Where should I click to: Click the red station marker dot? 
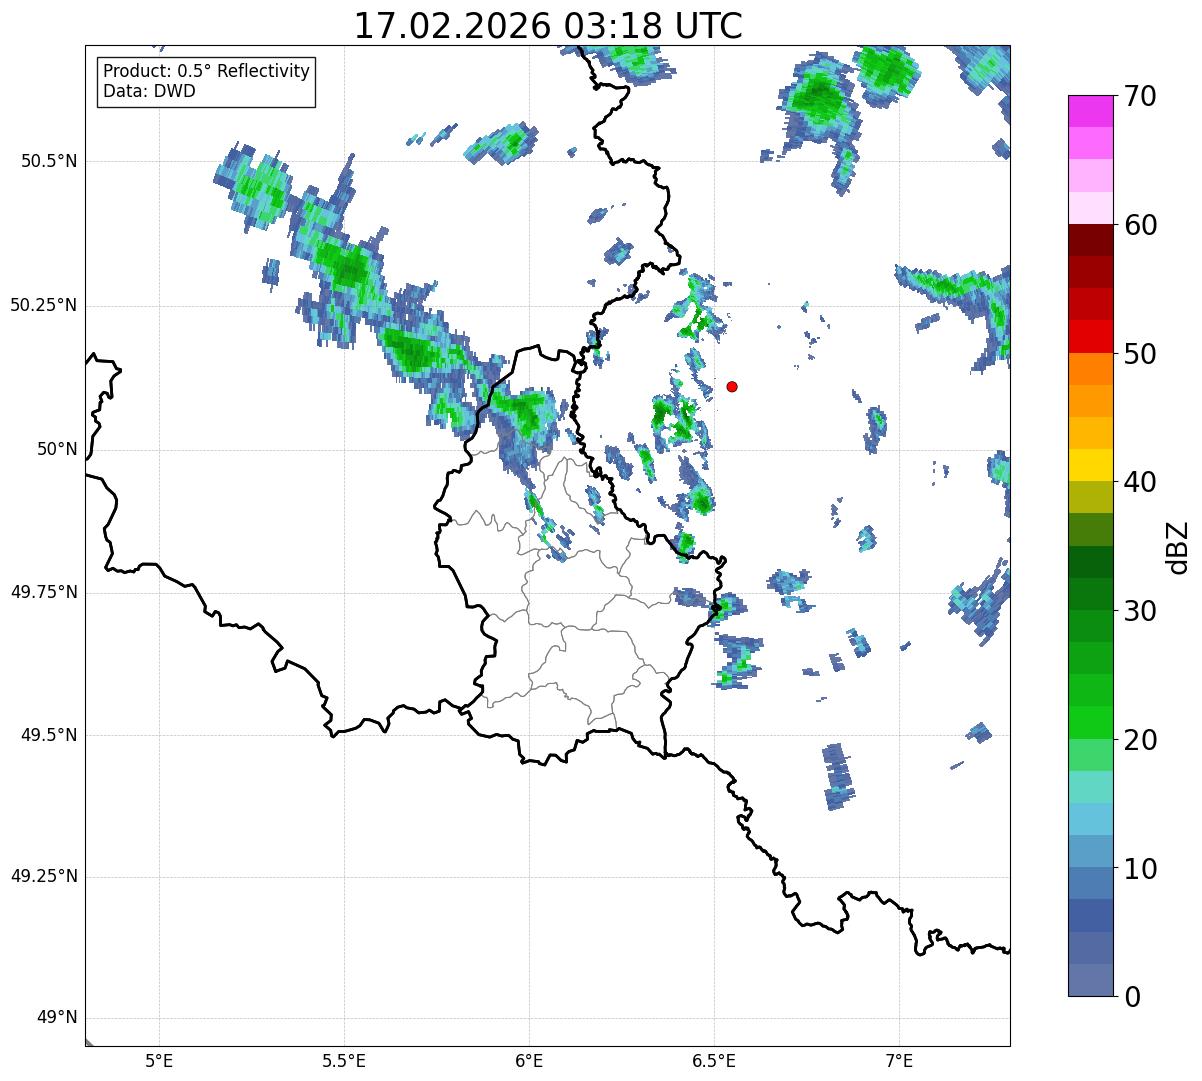[x=732, y=386]
